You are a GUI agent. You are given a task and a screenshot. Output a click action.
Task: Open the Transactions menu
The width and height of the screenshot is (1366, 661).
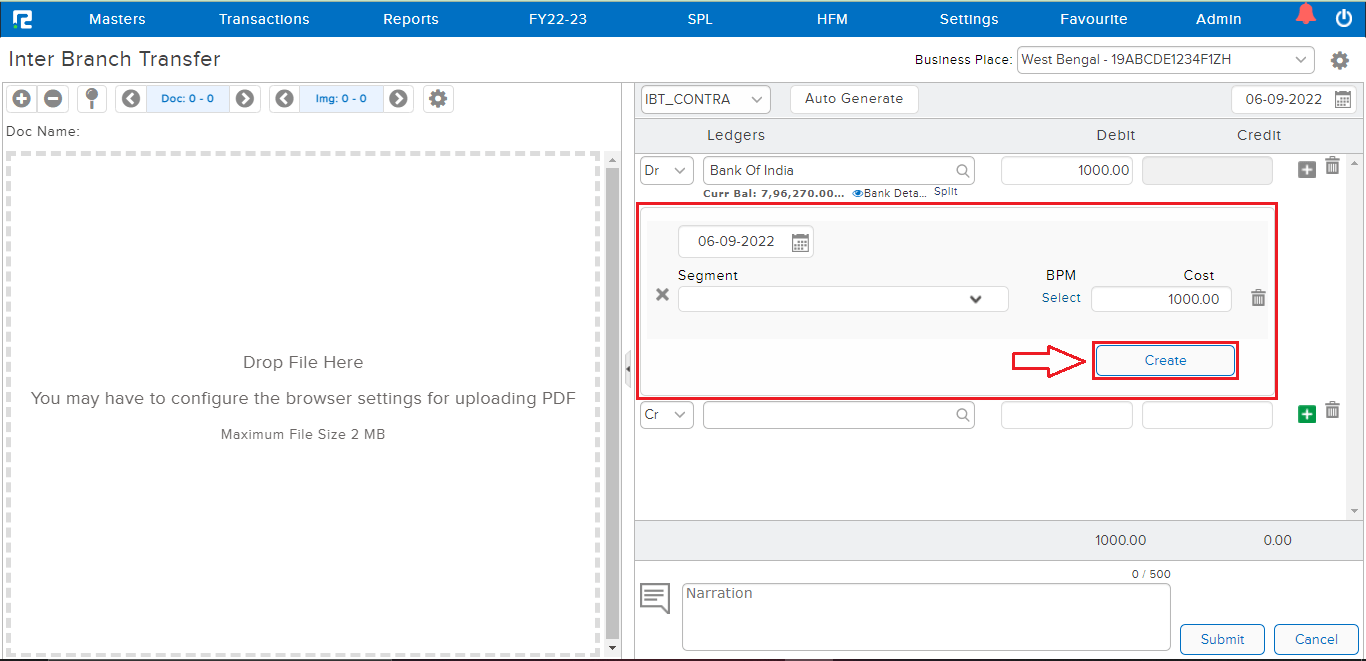click(264, 19)
